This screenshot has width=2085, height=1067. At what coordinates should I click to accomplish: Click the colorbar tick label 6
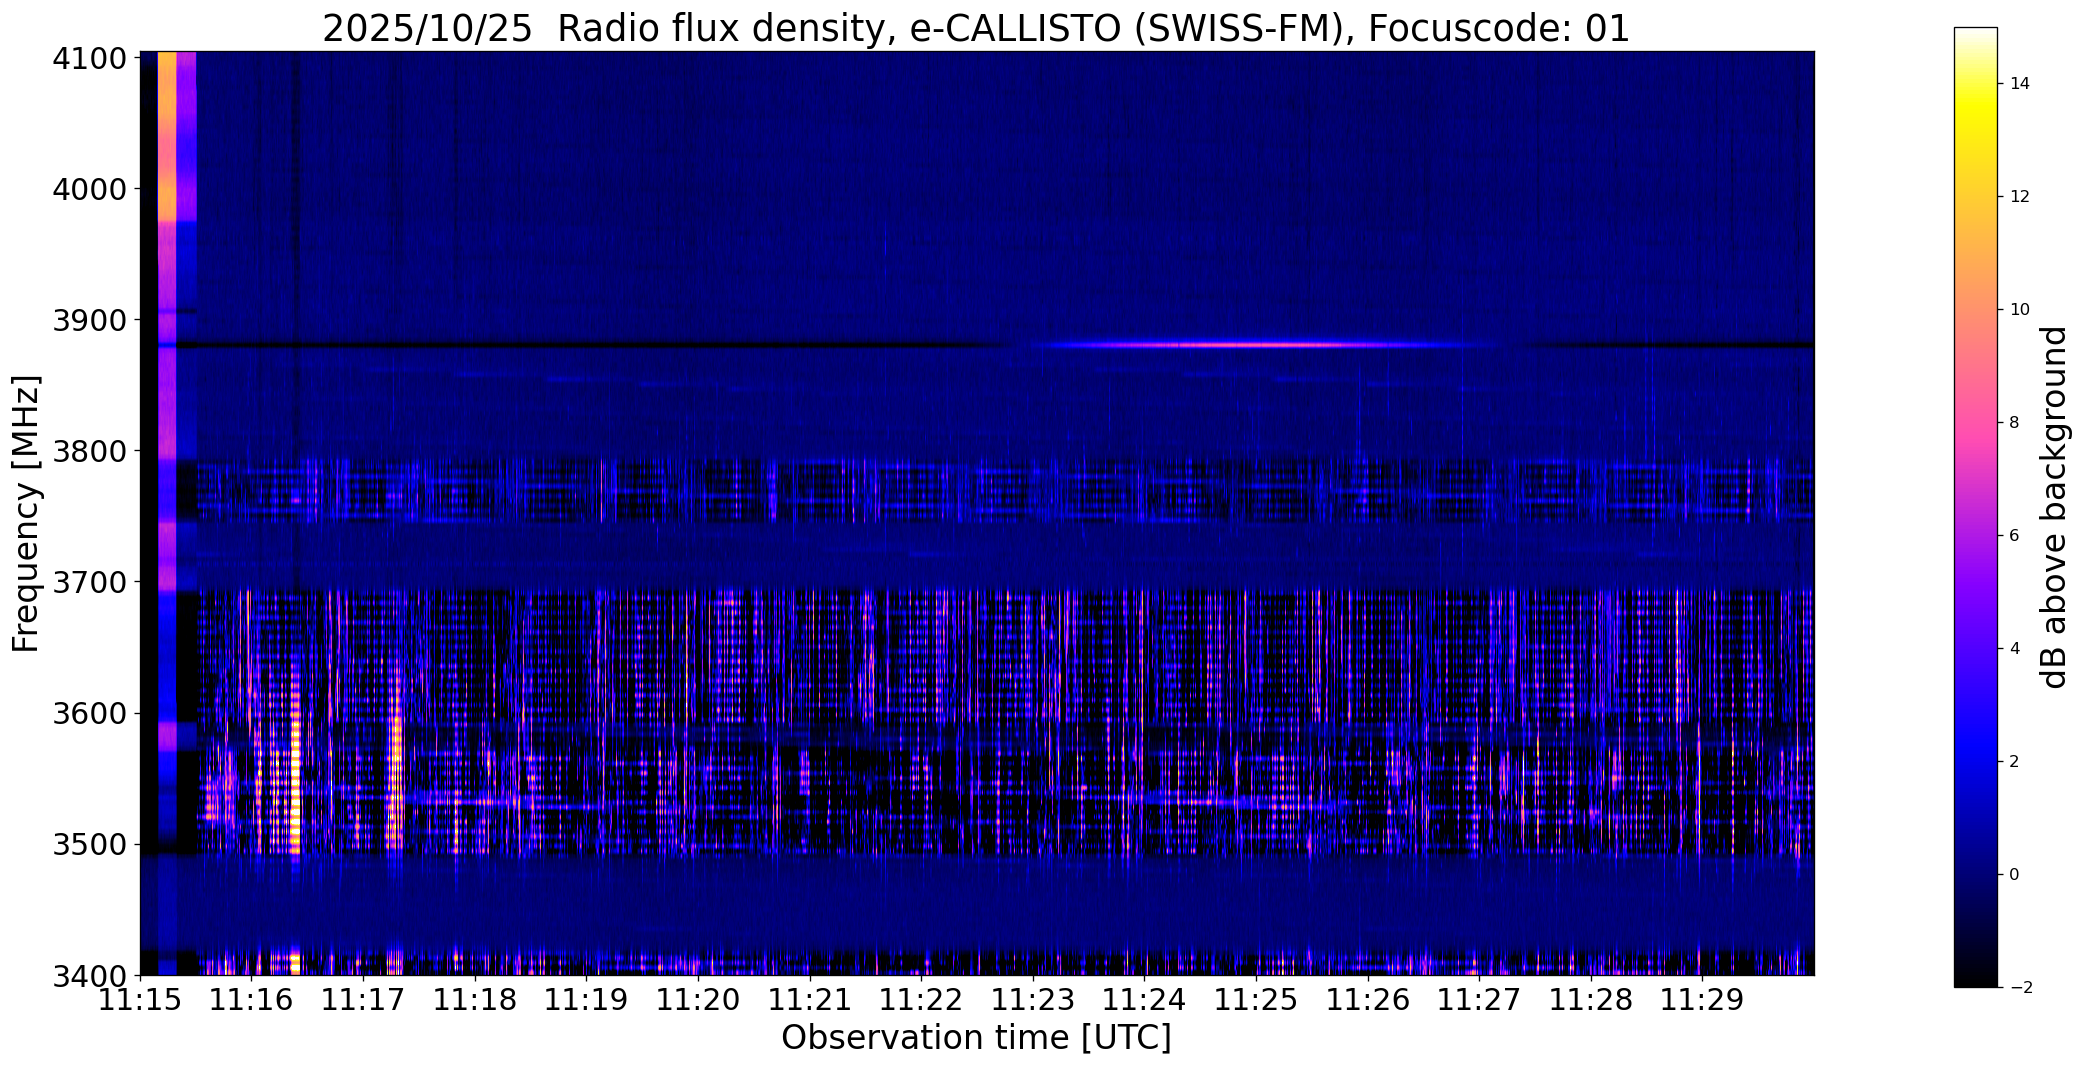coord(2015,536)
